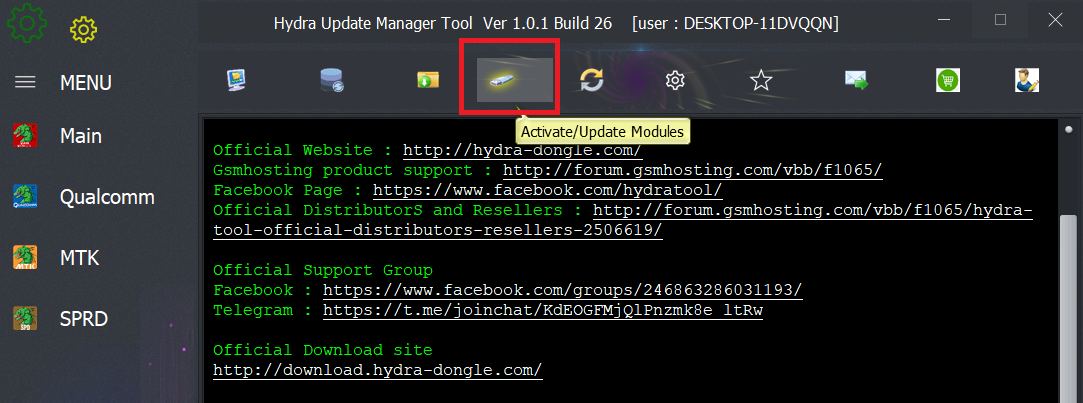Close the Hydra Update Manager window
The image size is (1083, 403).
coord(1055,20)
